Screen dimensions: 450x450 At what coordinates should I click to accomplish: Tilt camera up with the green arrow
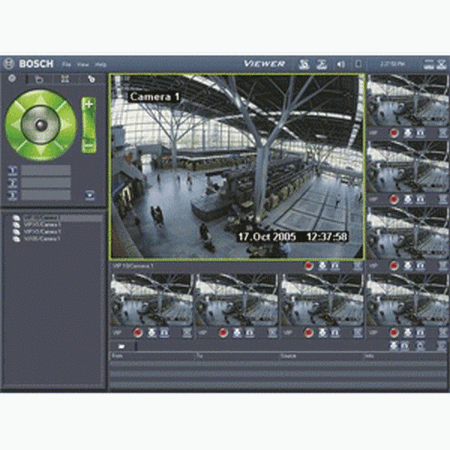click(41, 98)
